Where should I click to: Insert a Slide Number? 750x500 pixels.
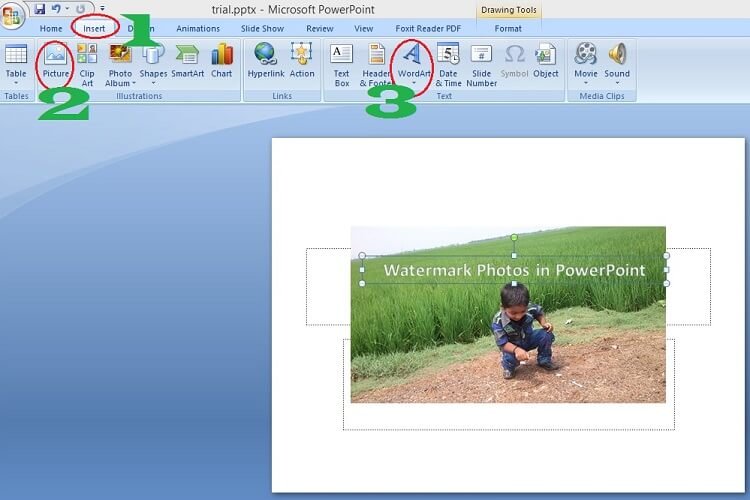pos(481,65)
